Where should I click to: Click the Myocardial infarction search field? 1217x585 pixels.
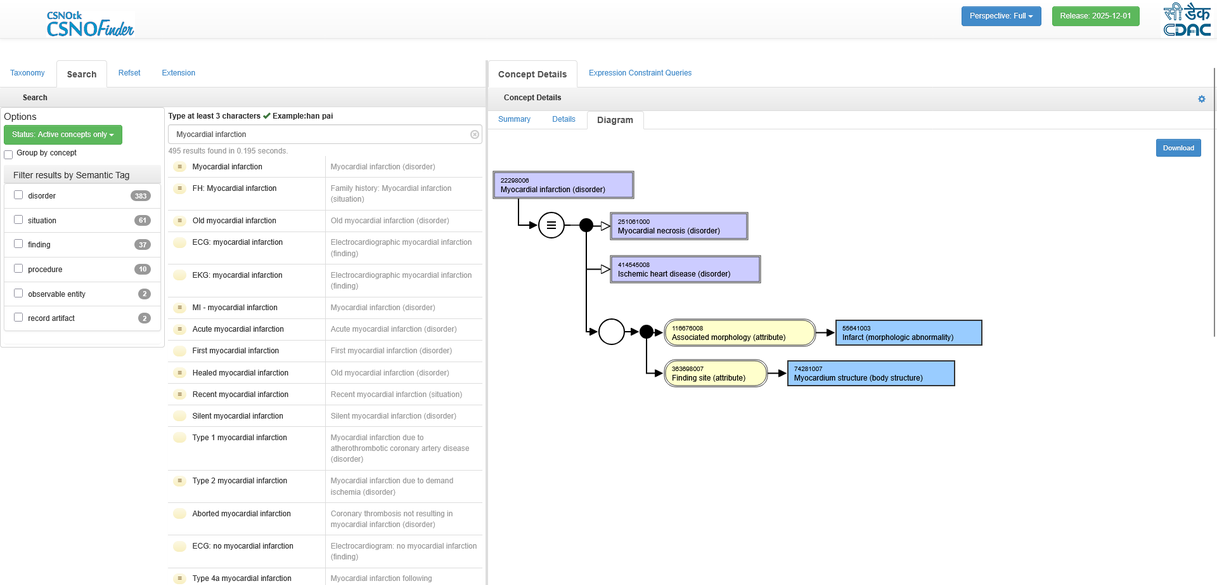point(318,134)
